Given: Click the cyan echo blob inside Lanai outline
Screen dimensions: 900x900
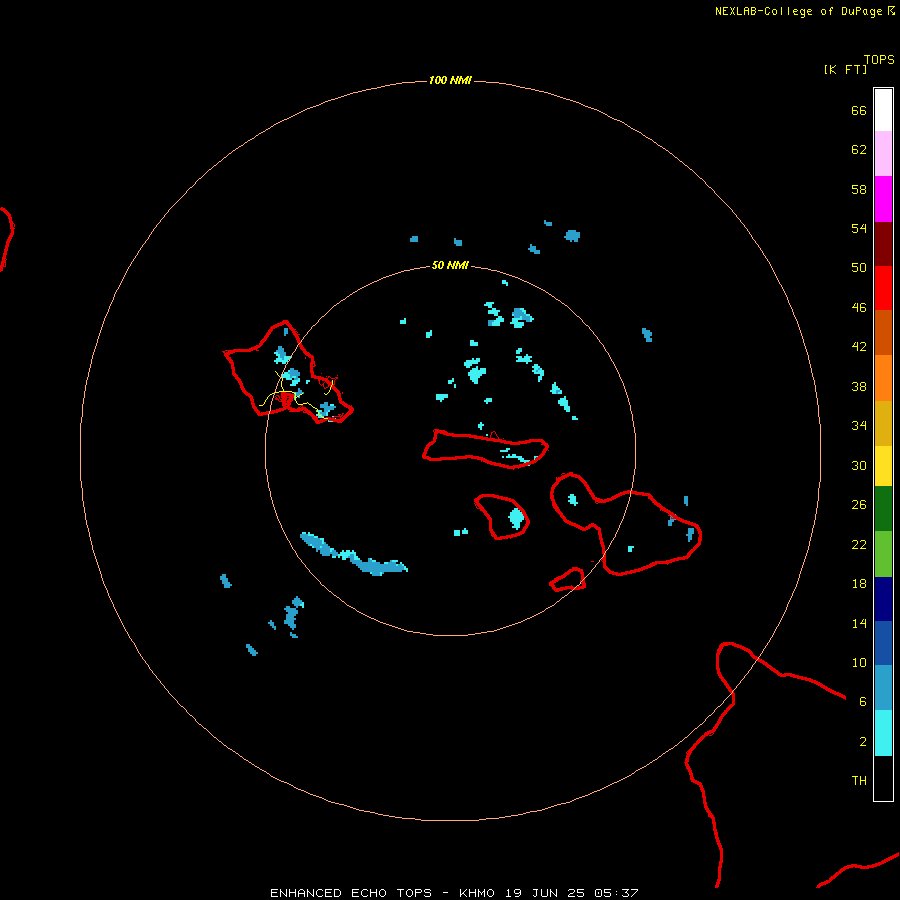Looking at the screenshot, I should click(517, 518).
